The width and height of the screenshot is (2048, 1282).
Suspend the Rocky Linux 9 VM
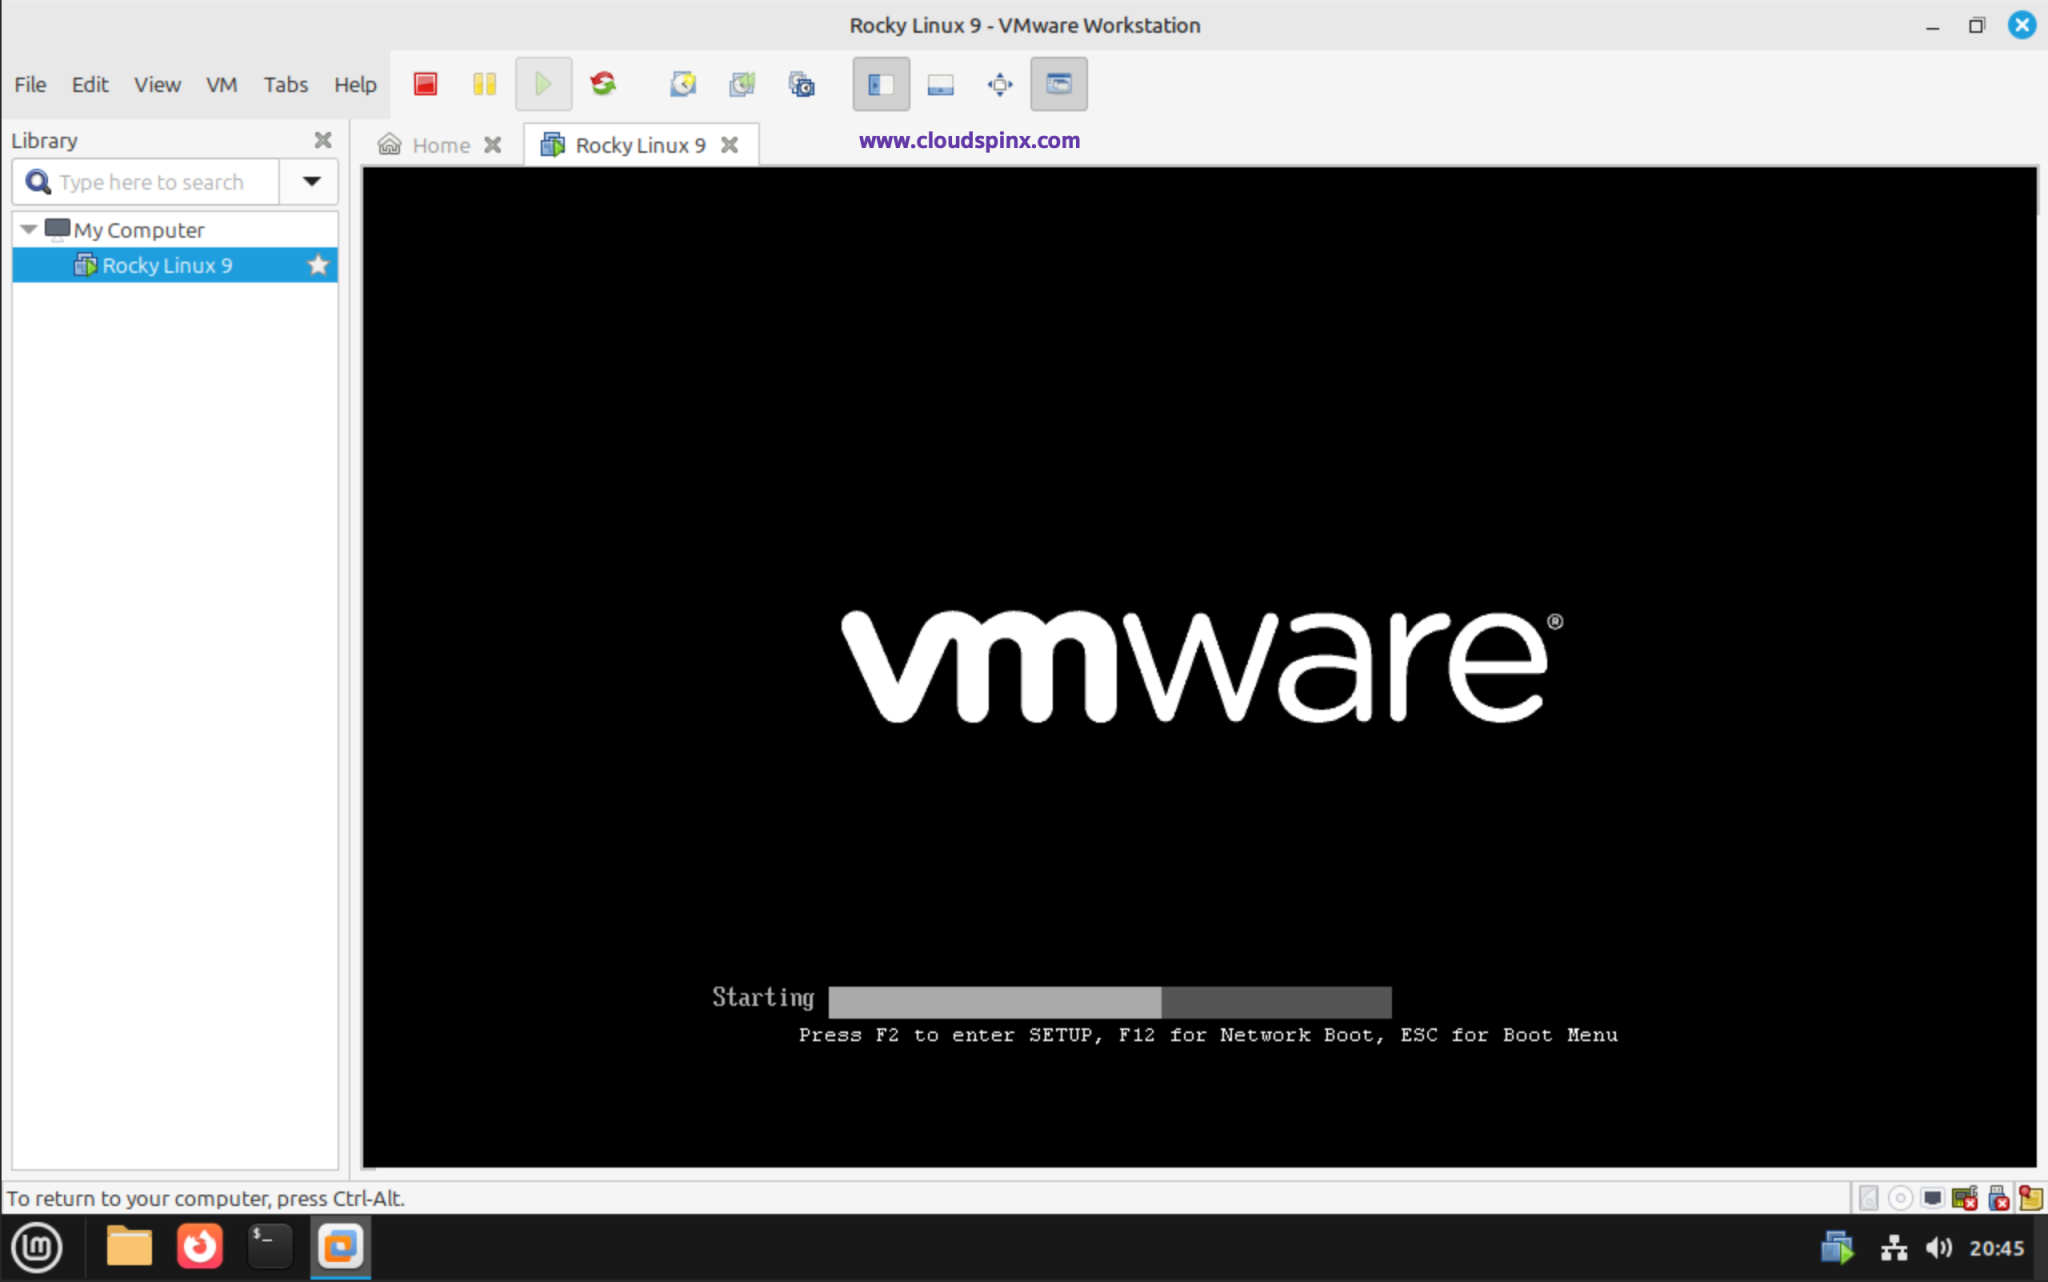pos(484,84)
